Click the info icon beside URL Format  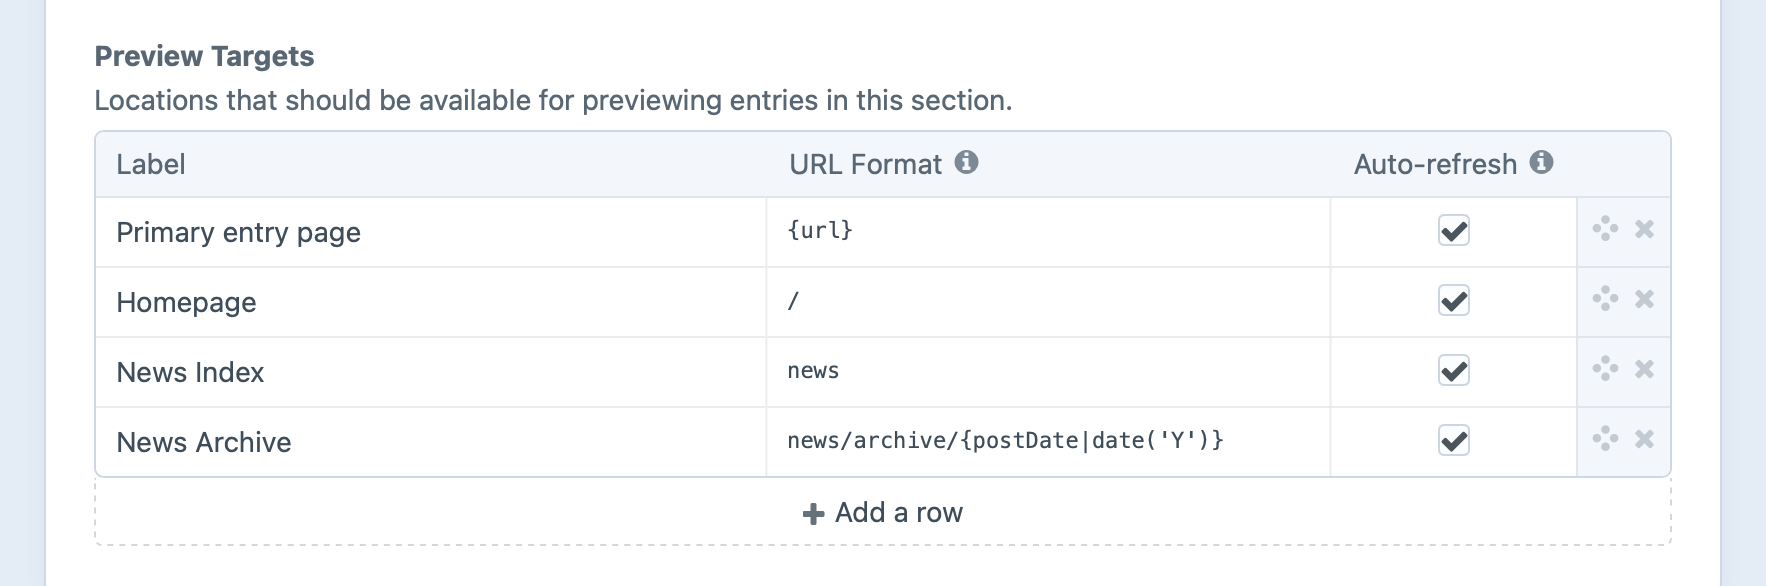click(966, 162)
